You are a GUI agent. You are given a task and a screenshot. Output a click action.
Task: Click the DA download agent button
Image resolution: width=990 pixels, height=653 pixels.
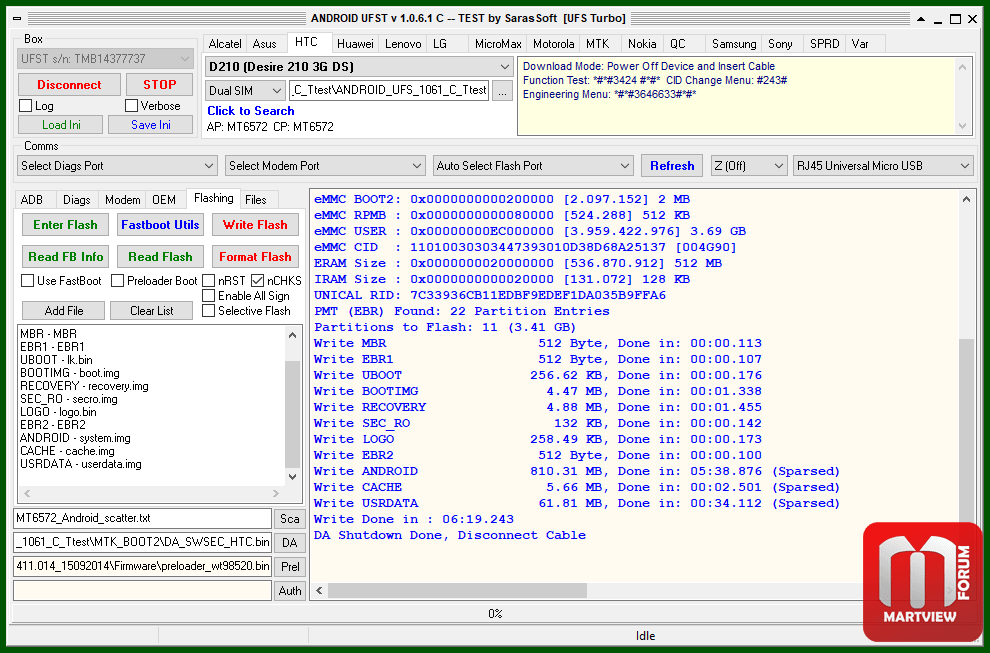point(290,542)
